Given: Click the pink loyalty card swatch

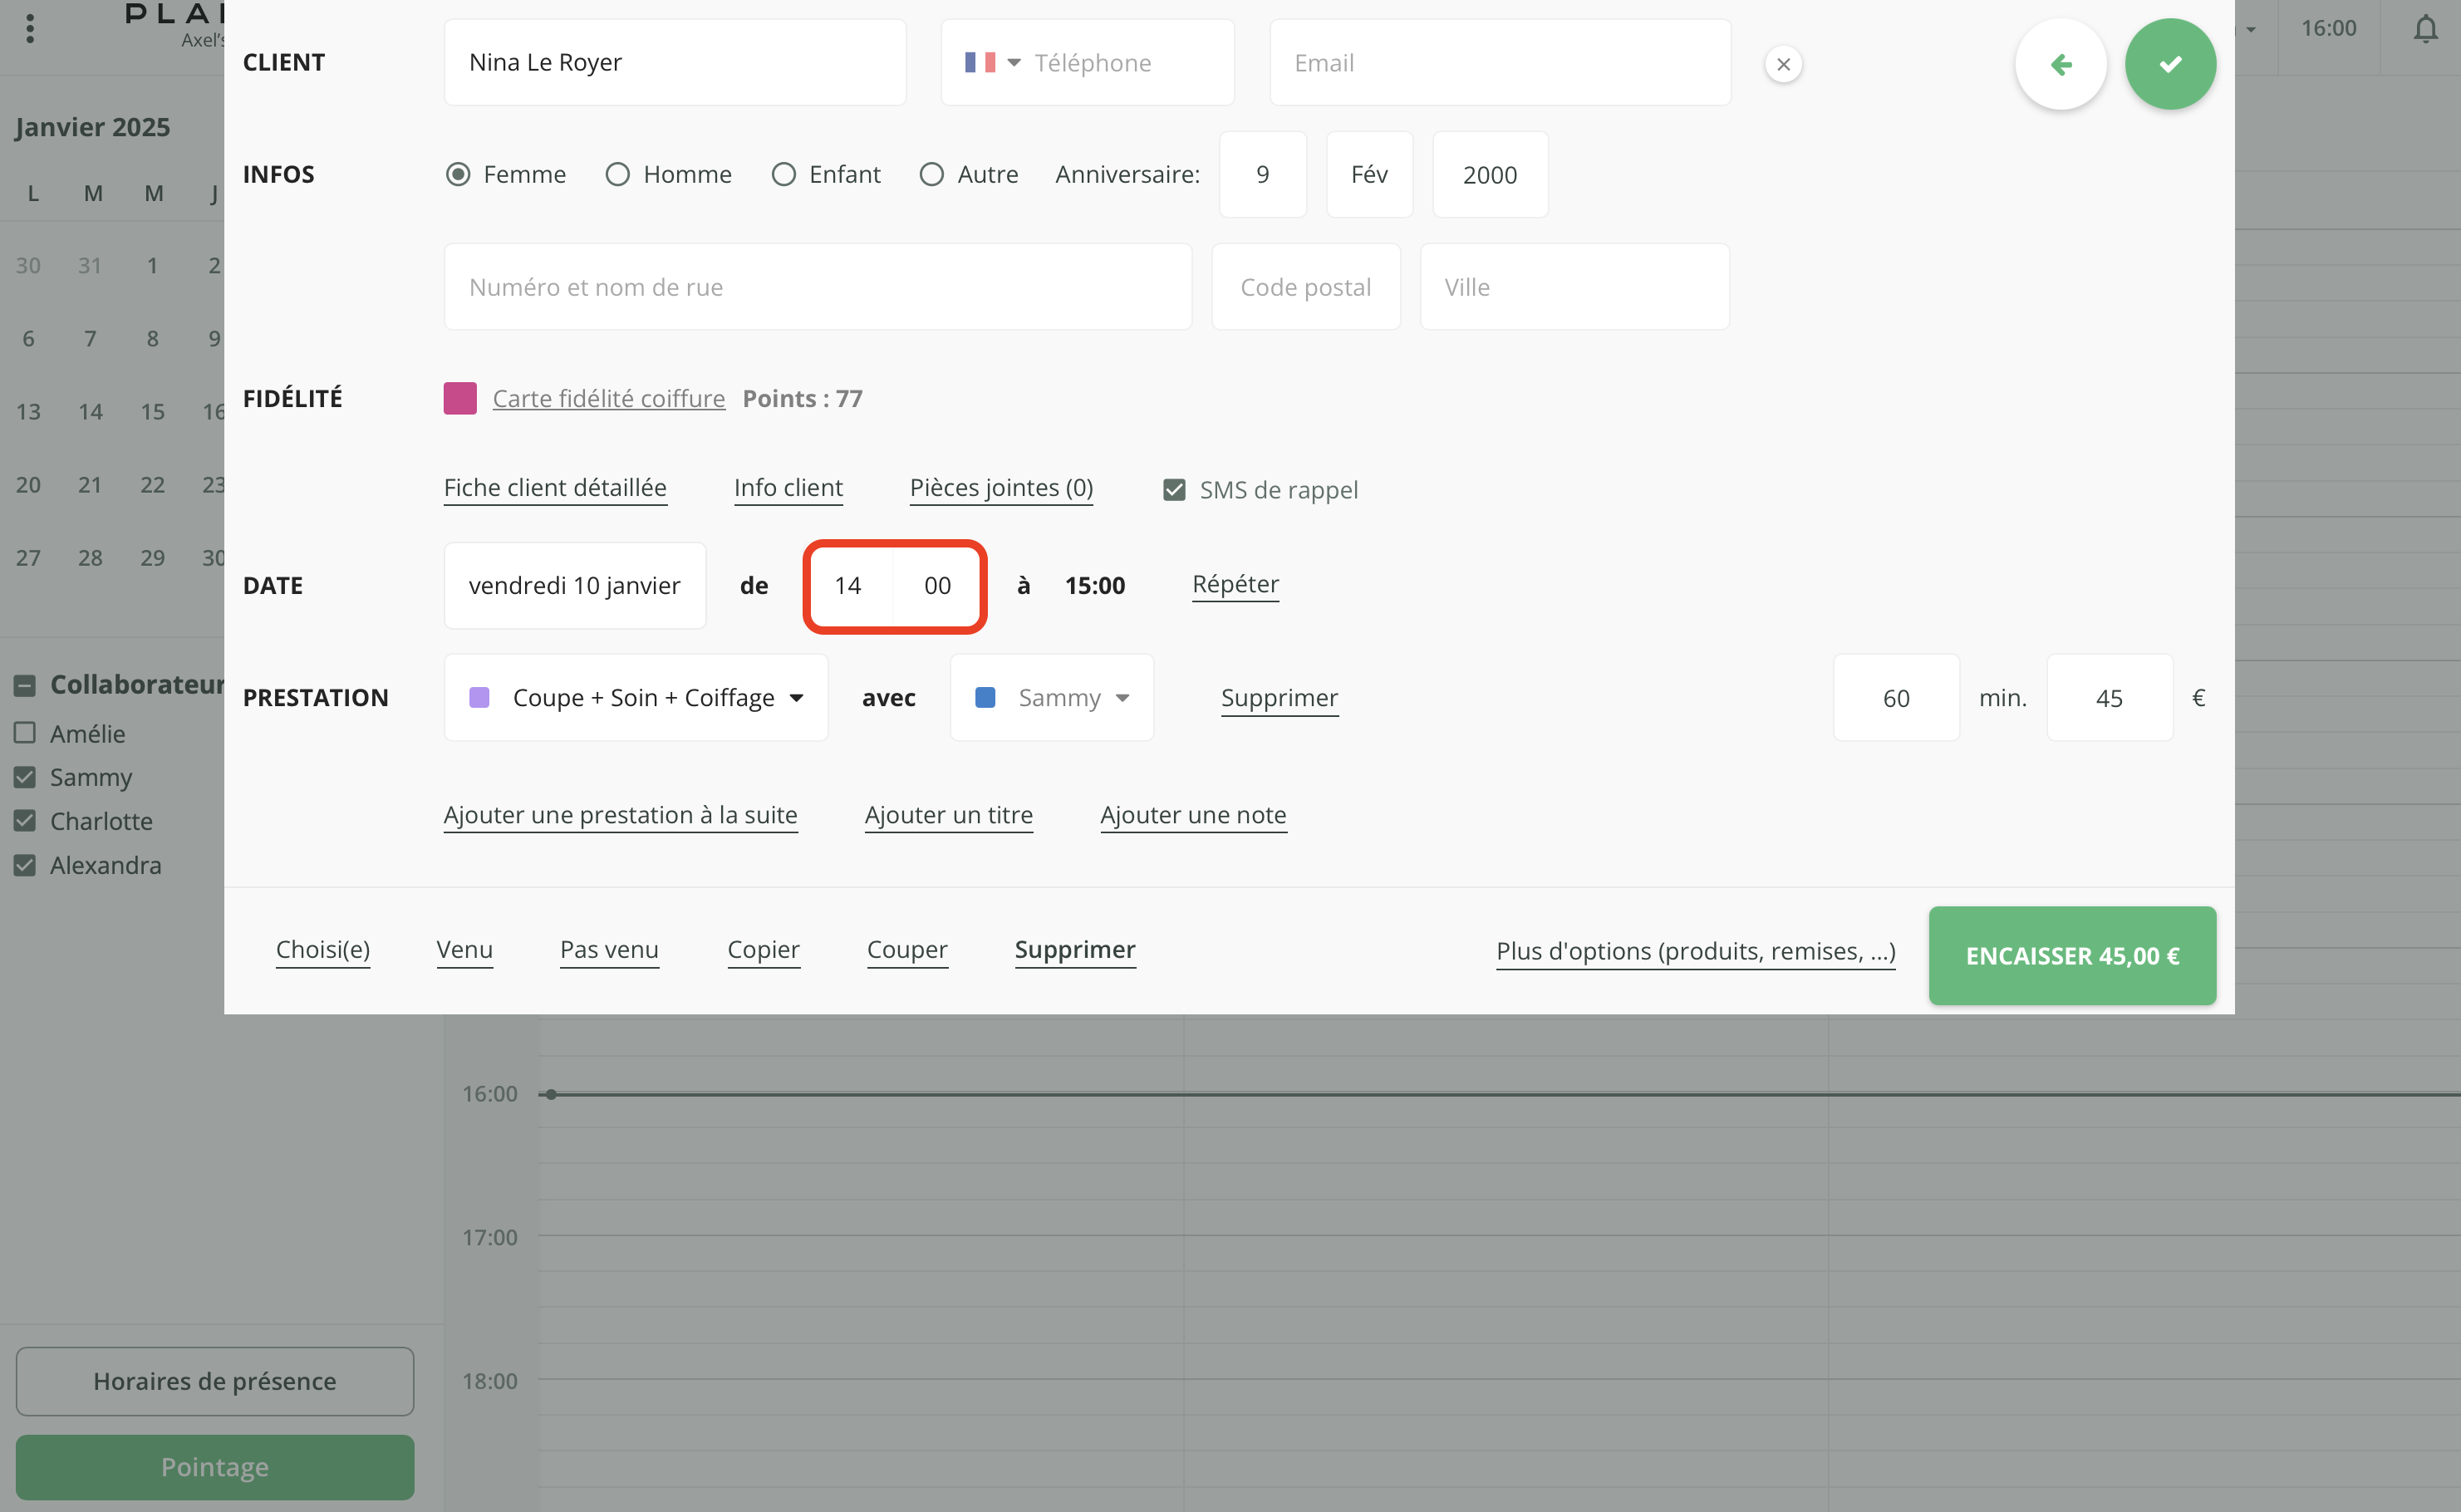Looking at the screenshot, I should tap(460, 398).
